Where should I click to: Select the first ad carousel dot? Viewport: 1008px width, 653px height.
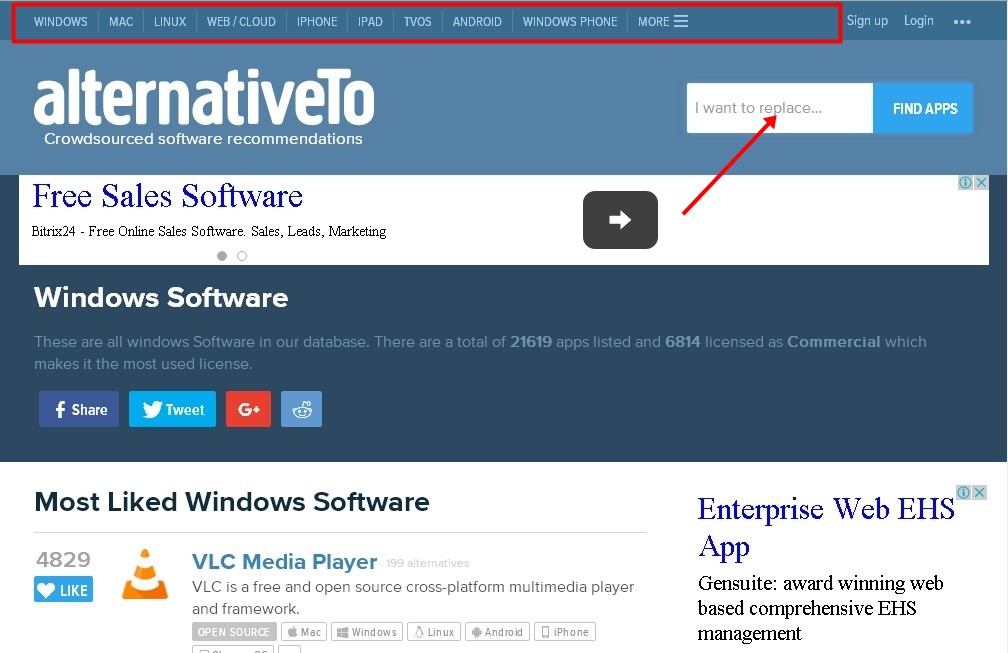222,256
